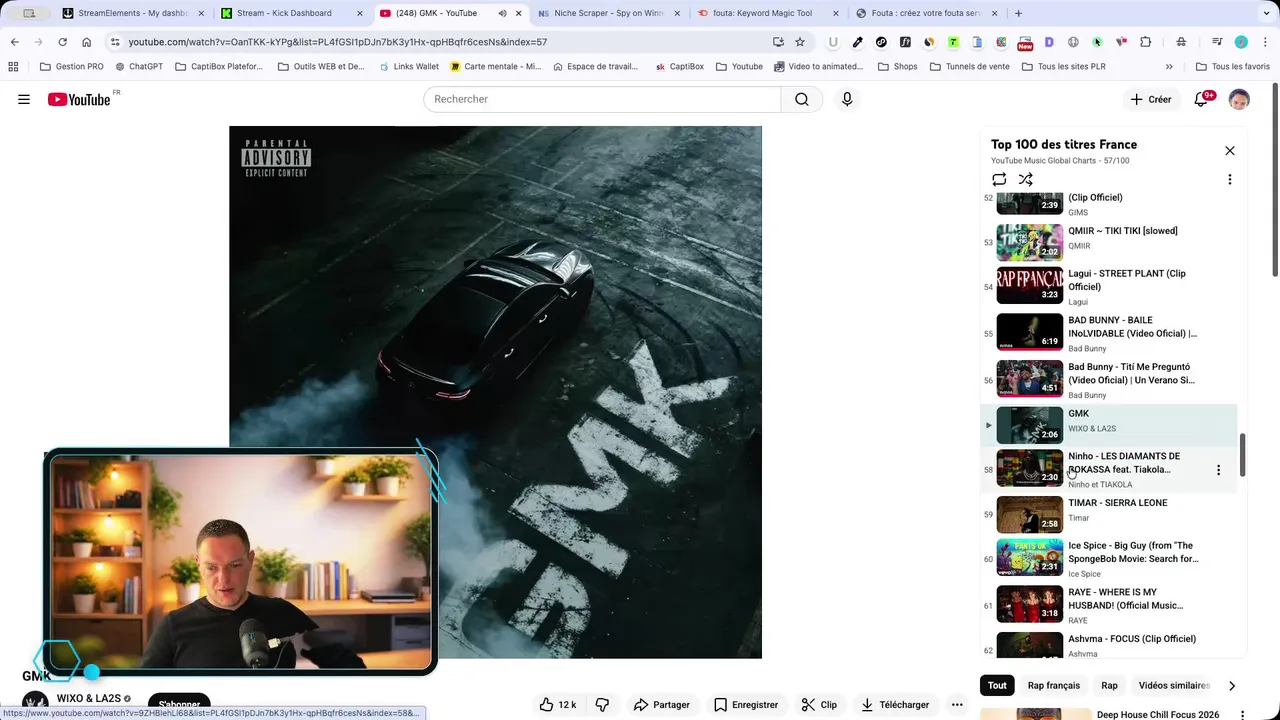Open the browser extensions puzzle icon
Image resolution: width=1280 pixels, height=720 pixels.
click(1146, 42)
